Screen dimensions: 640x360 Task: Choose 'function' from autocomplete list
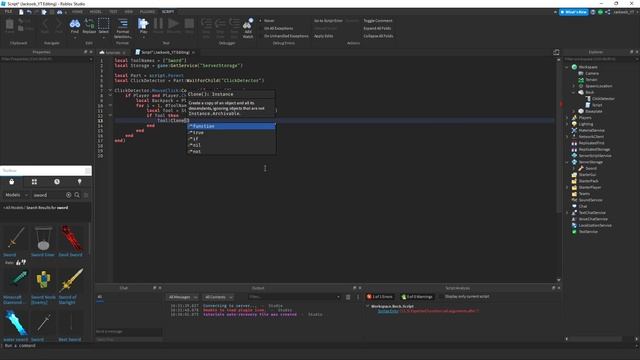click(231, 126)
